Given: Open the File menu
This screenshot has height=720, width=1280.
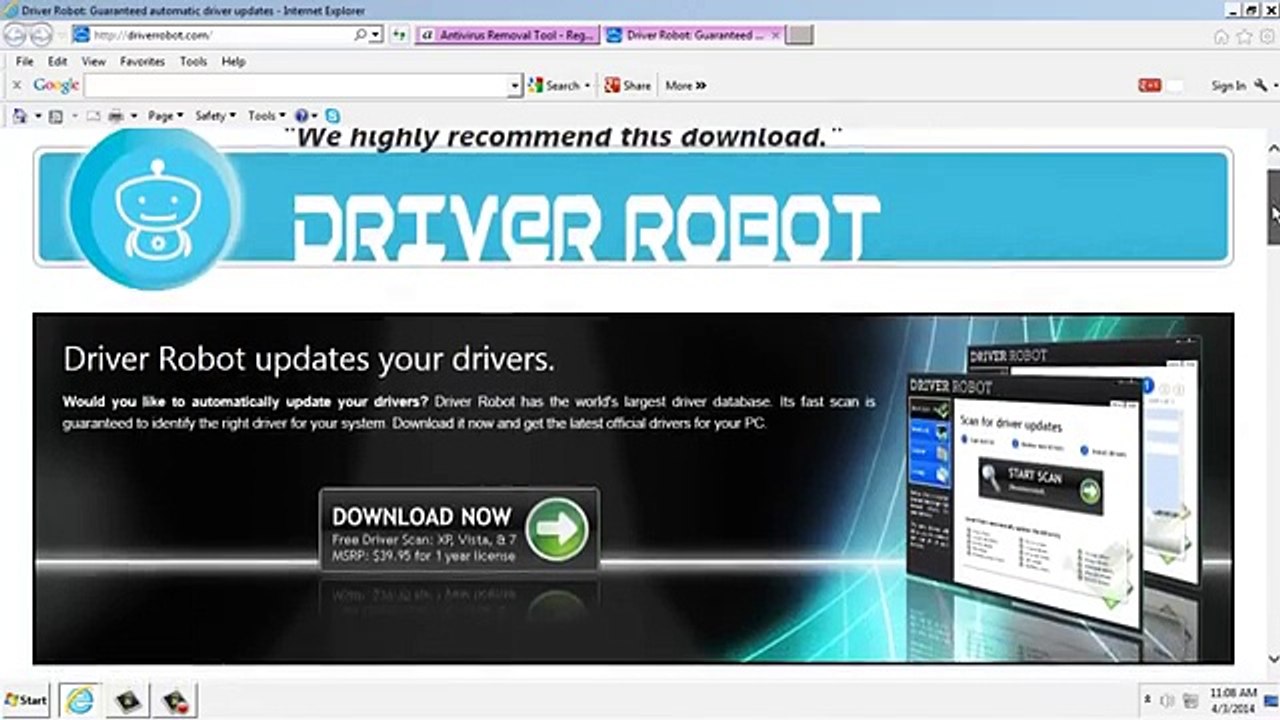Looking at the screenshot, I should 25,61.
